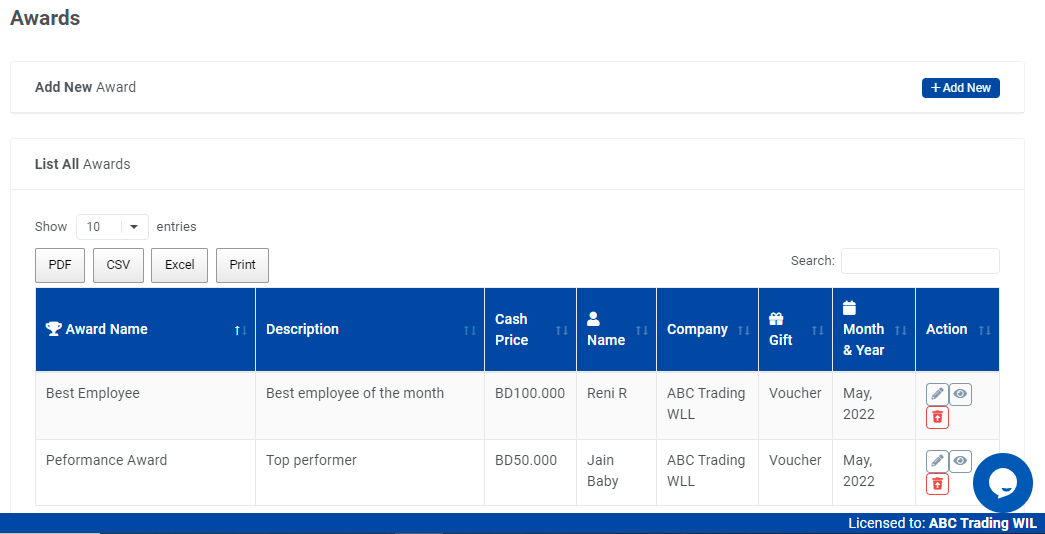Export awards table to CSV
Image resolution: width=1045 pixels, height=534 pixels.
(x=118, y=265)
